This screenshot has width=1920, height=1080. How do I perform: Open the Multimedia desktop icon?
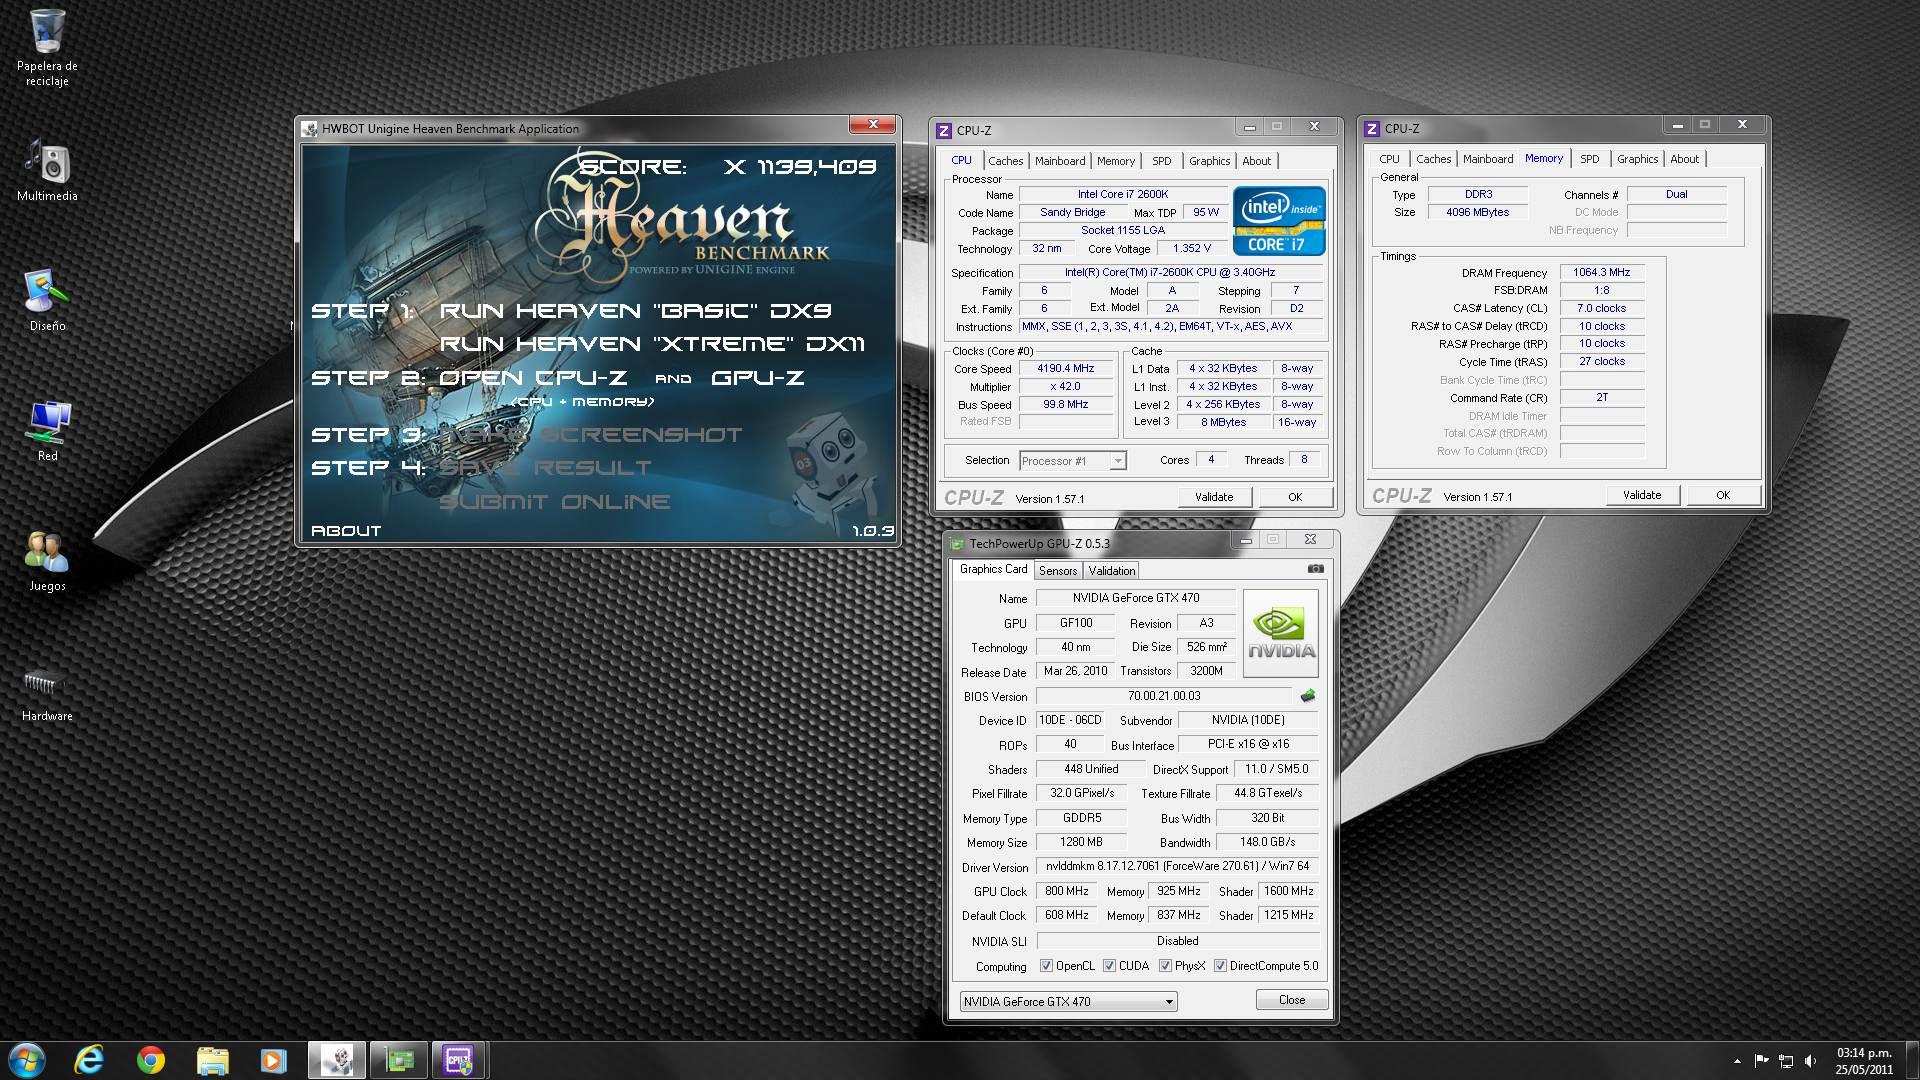coord(47,171)
